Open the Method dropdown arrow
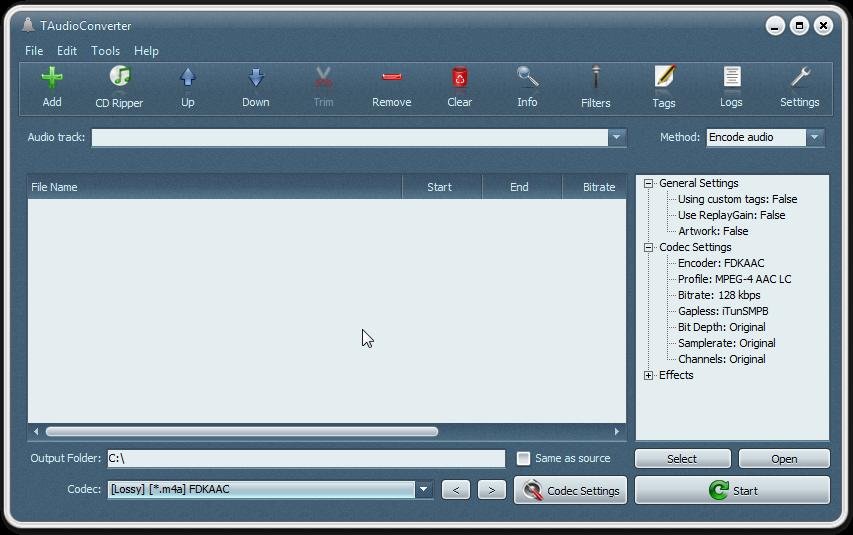This screenshot has width=853, height=535. coord(814,137)
